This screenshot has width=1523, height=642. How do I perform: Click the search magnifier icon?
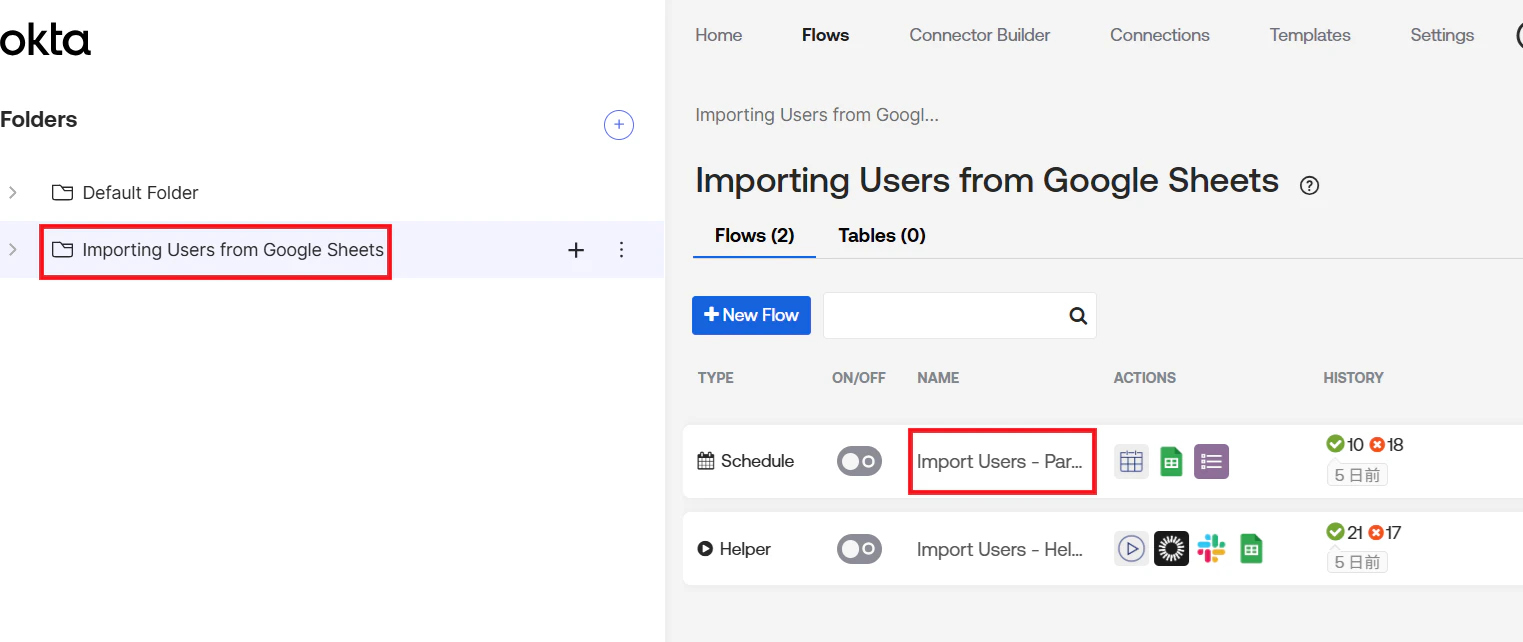[x=1078, y=316]
